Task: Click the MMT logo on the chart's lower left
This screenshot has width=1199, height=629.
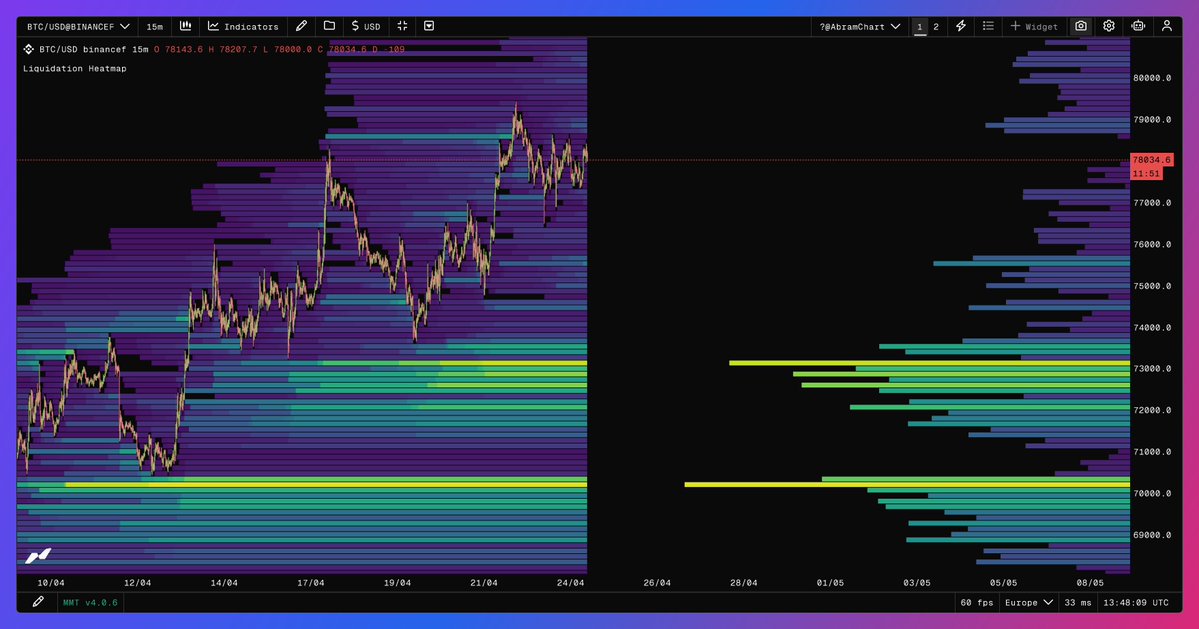Action: (x=38, y=556)
